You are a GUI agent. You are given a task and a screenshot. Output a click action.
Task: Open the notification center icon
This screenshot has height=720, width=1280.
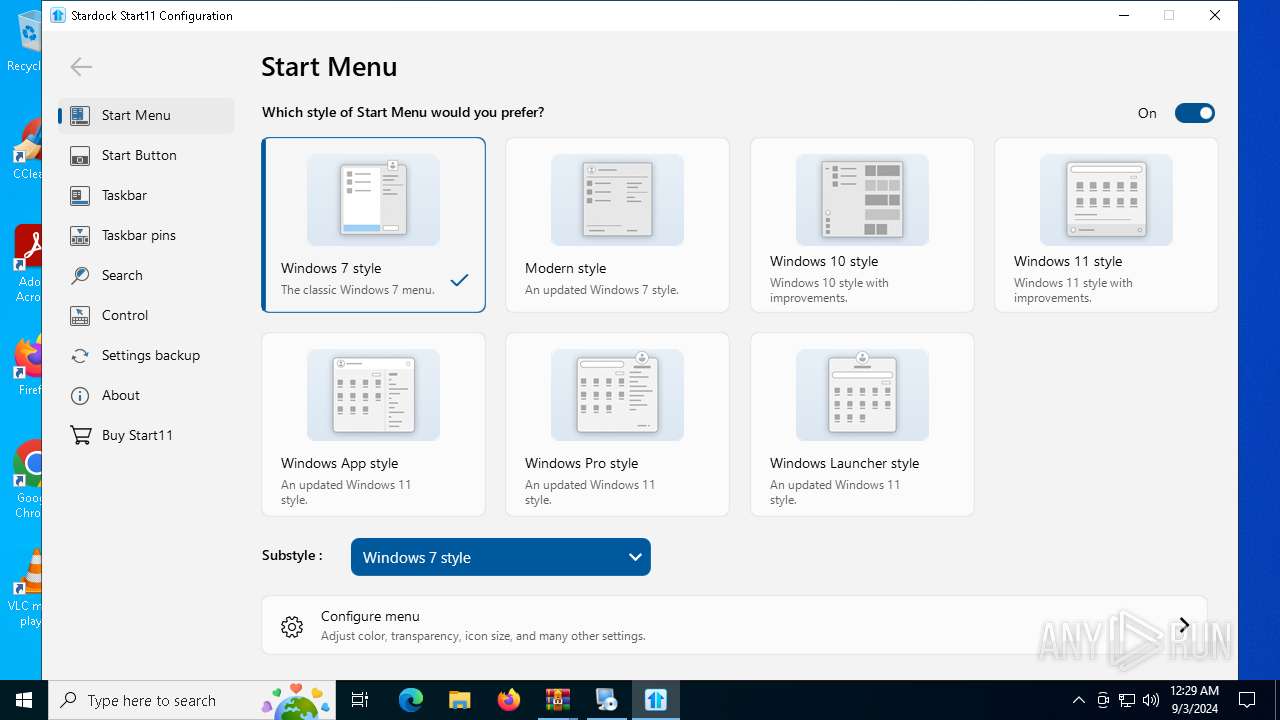coord(1247,700)
